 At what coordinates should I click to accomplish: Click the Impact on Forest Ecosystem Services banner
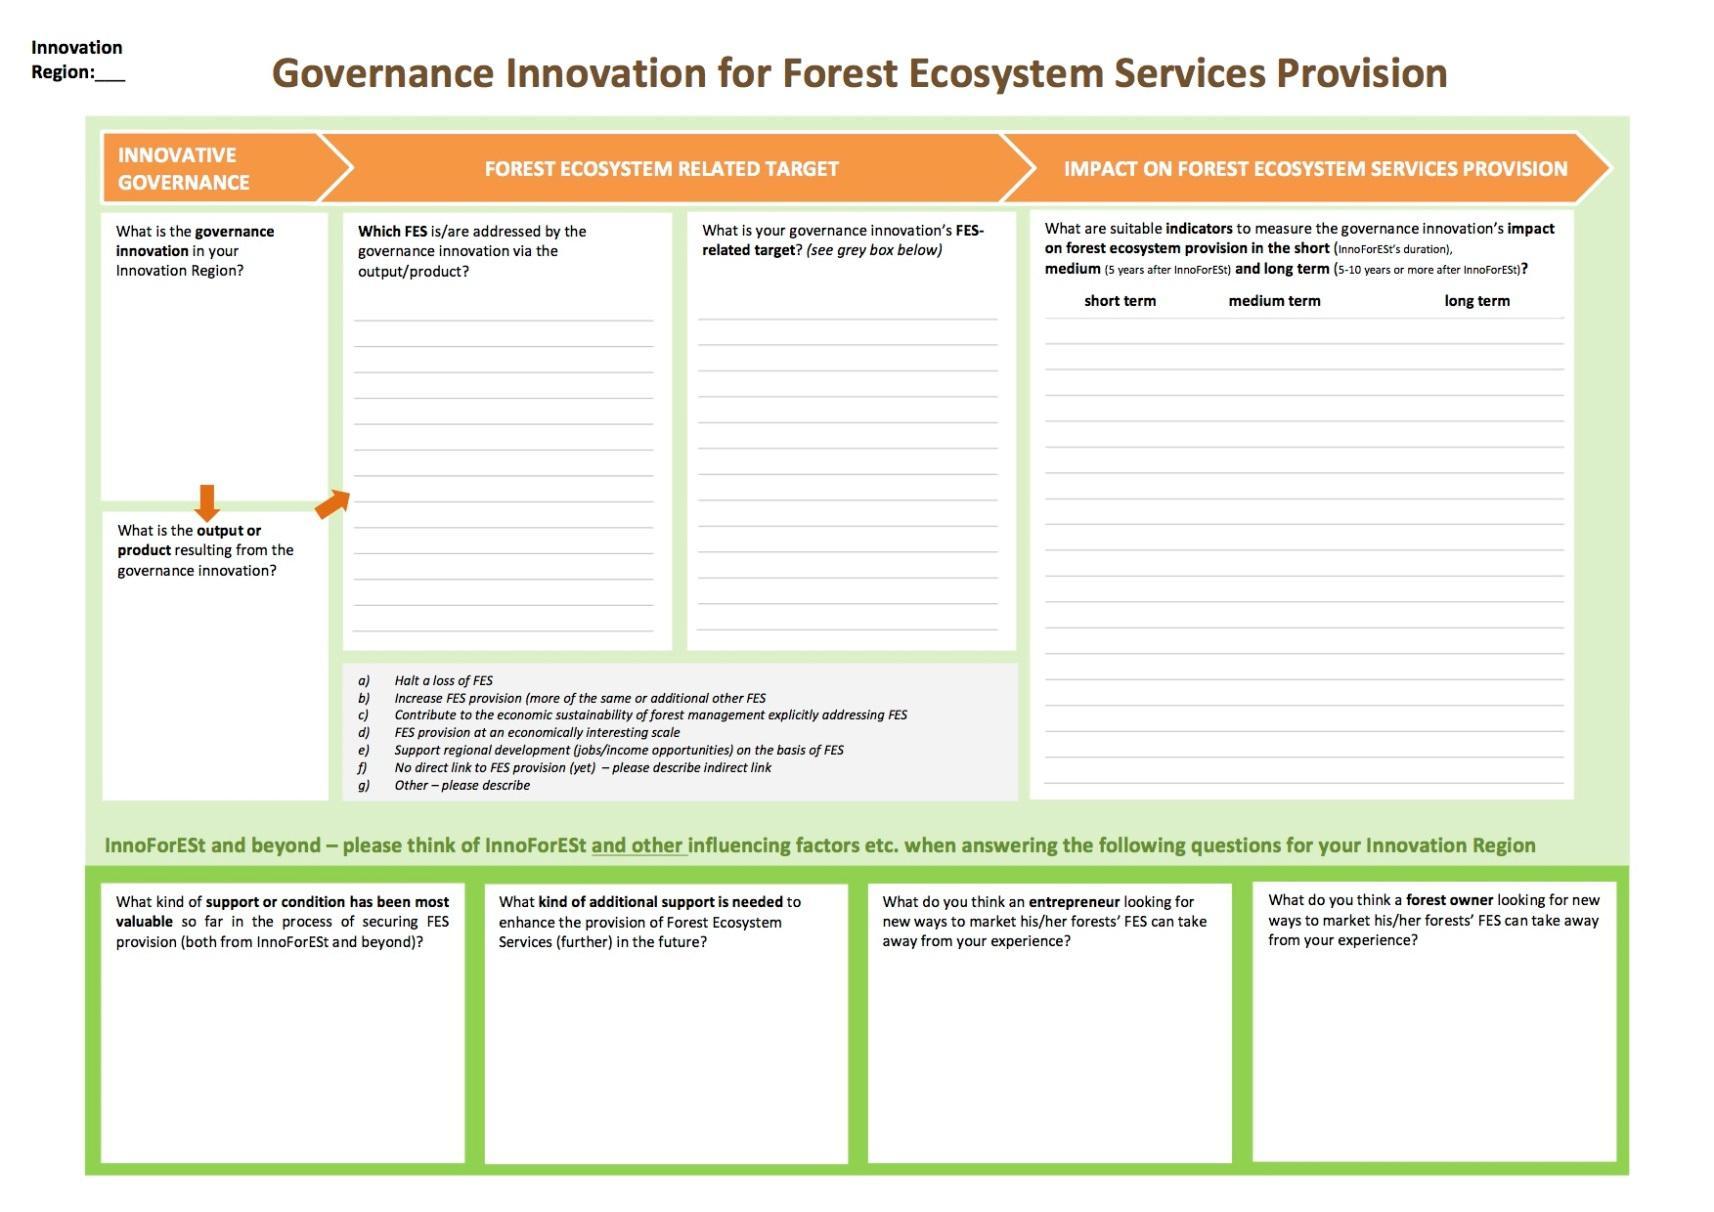[1314, 169]
